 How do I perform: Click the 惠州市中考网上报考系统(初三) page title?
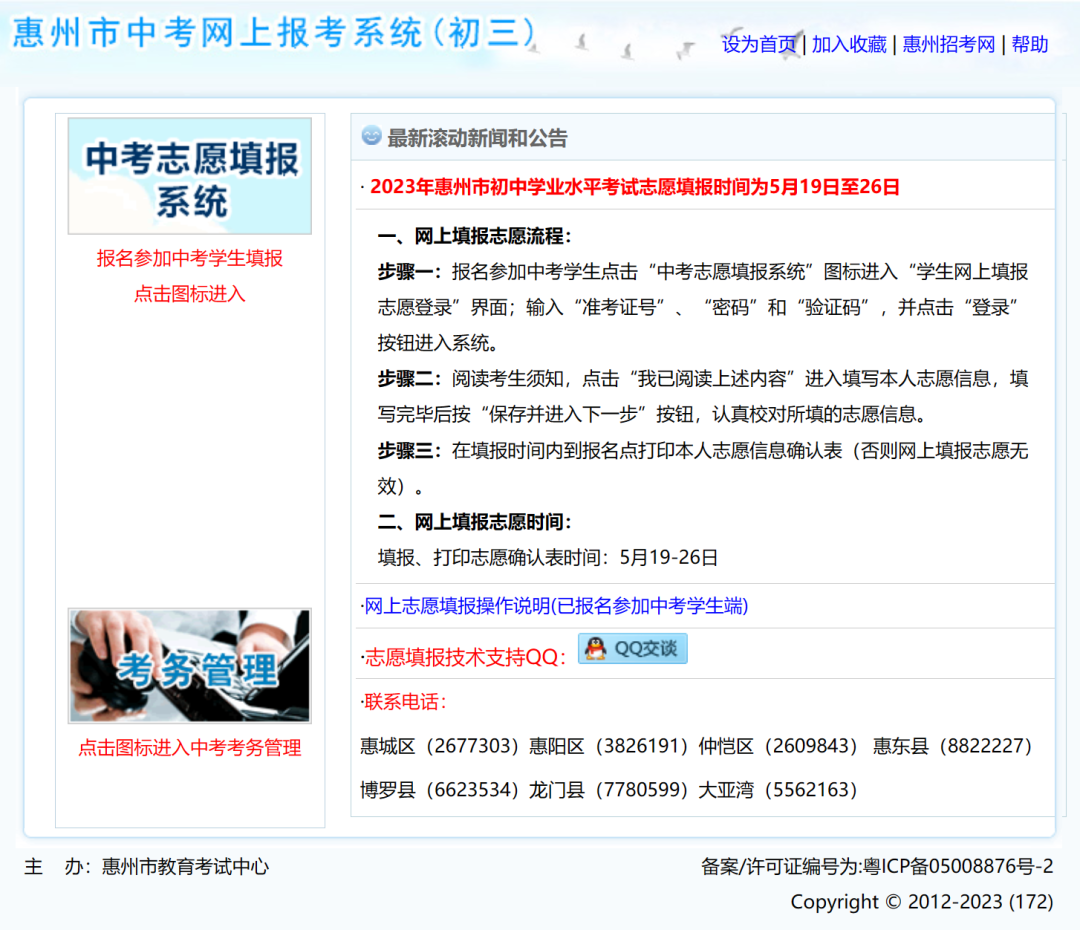coord(273,34)
